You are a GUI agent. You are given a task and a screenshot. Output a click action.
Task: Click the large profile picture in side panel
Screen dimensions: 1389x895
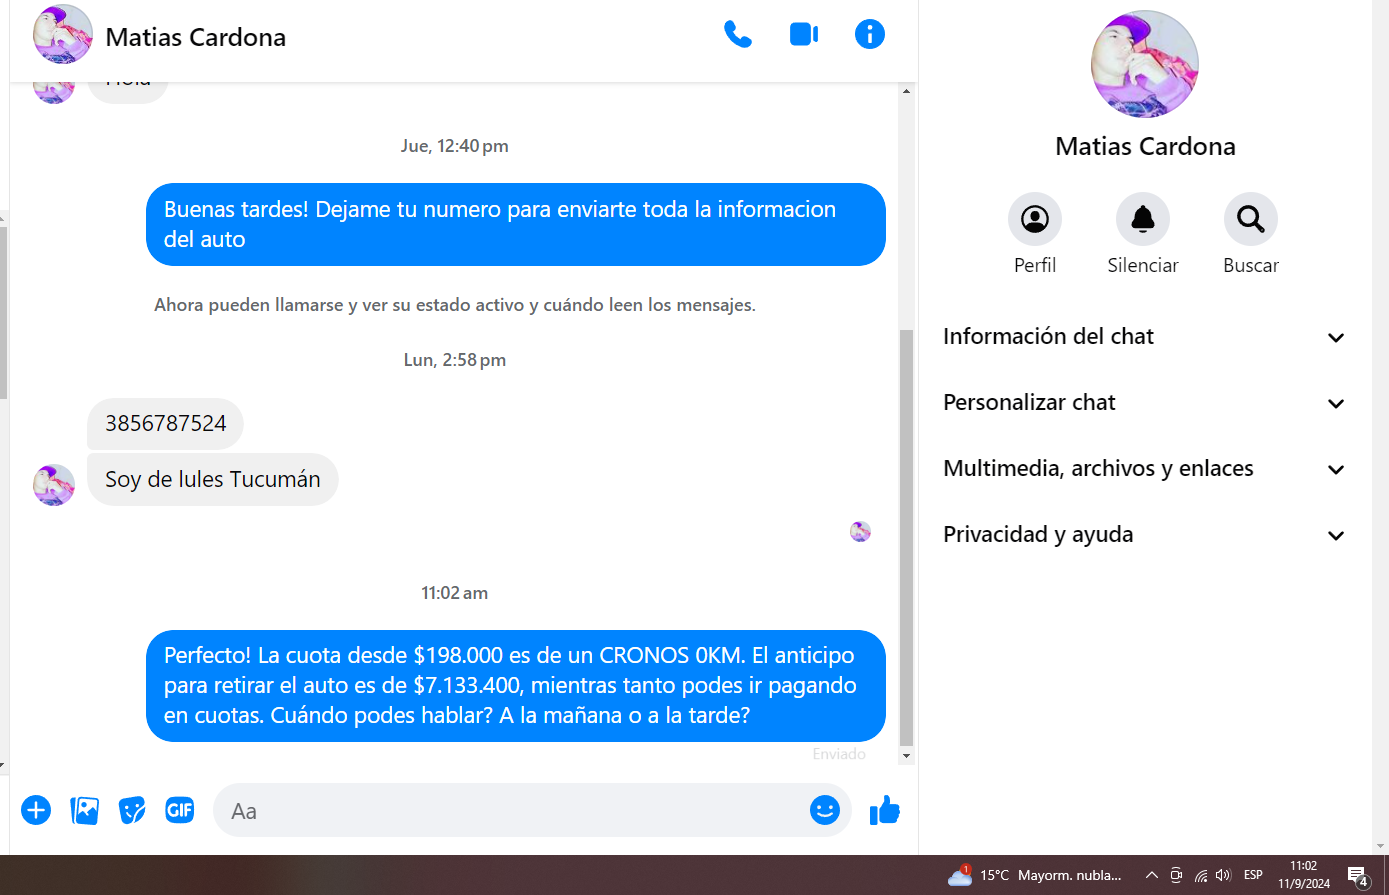coord(1144,65)
